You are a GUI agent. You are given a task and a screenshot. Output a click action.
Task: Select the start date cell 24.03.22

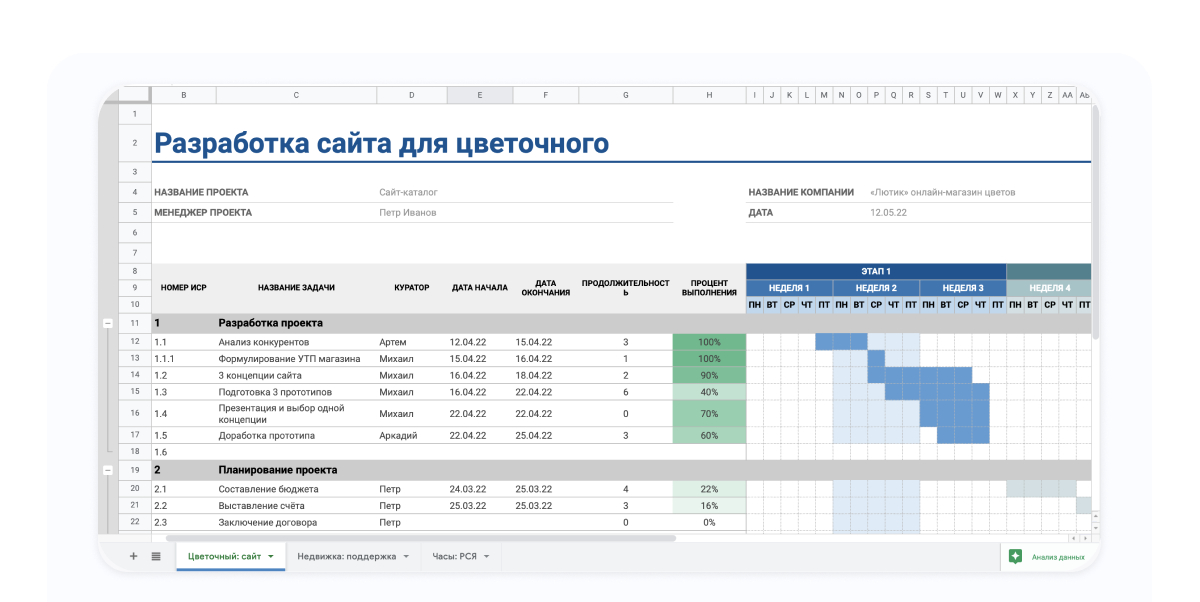pyautogui.click(x=479, y=490)
